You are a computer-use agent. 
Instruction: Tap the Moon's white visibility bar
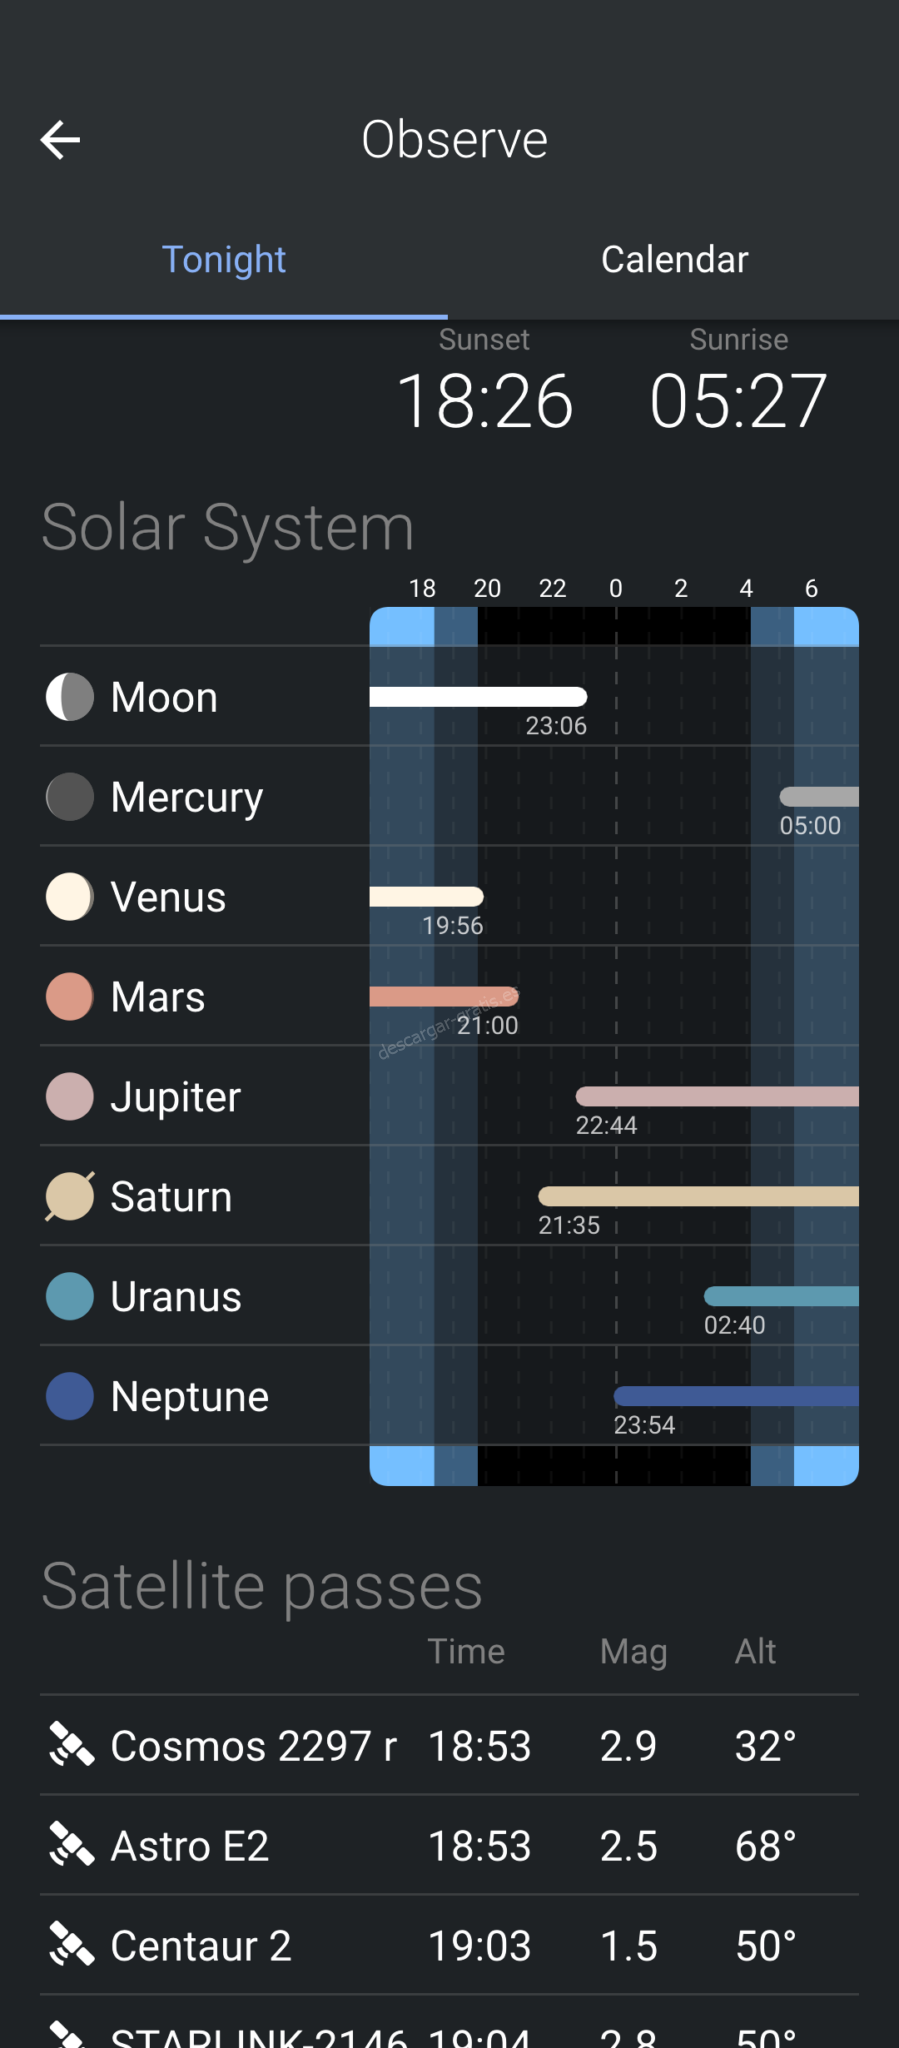click(478, 697)
